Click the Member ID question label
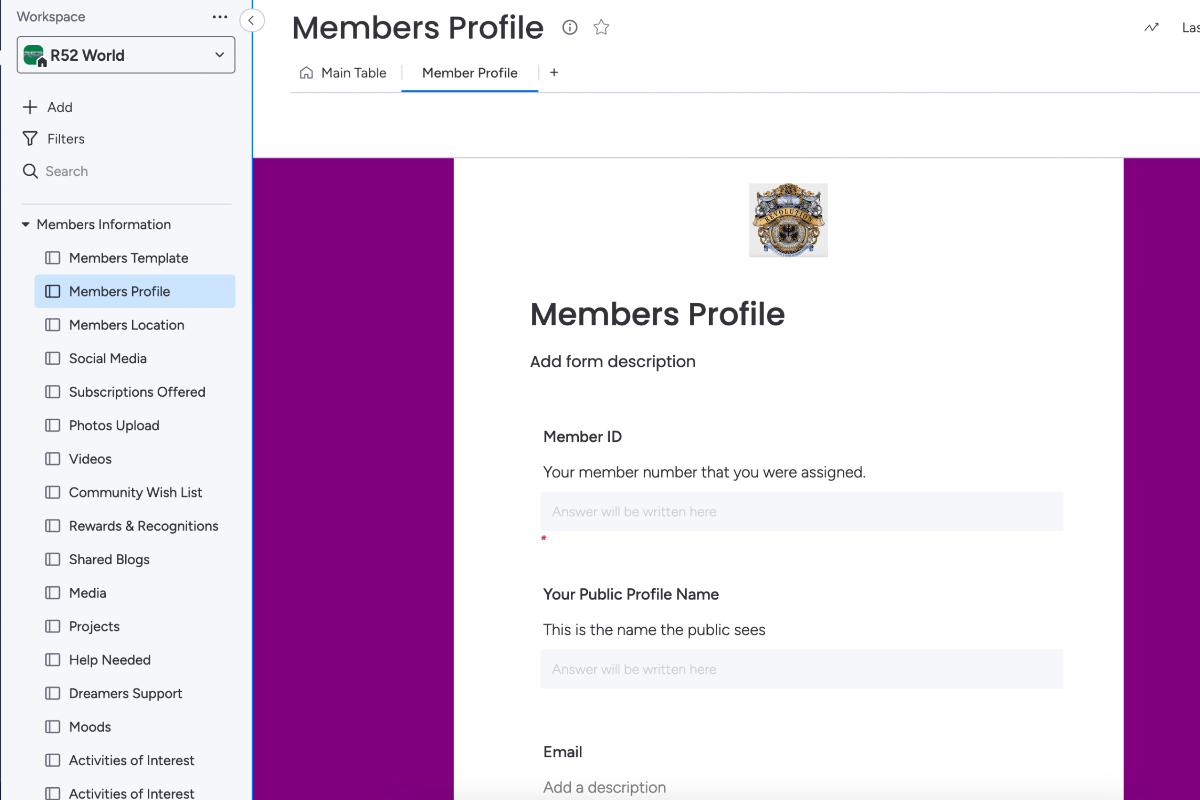Viewport: 1200px width, 800px height. [x=583, y=437]
